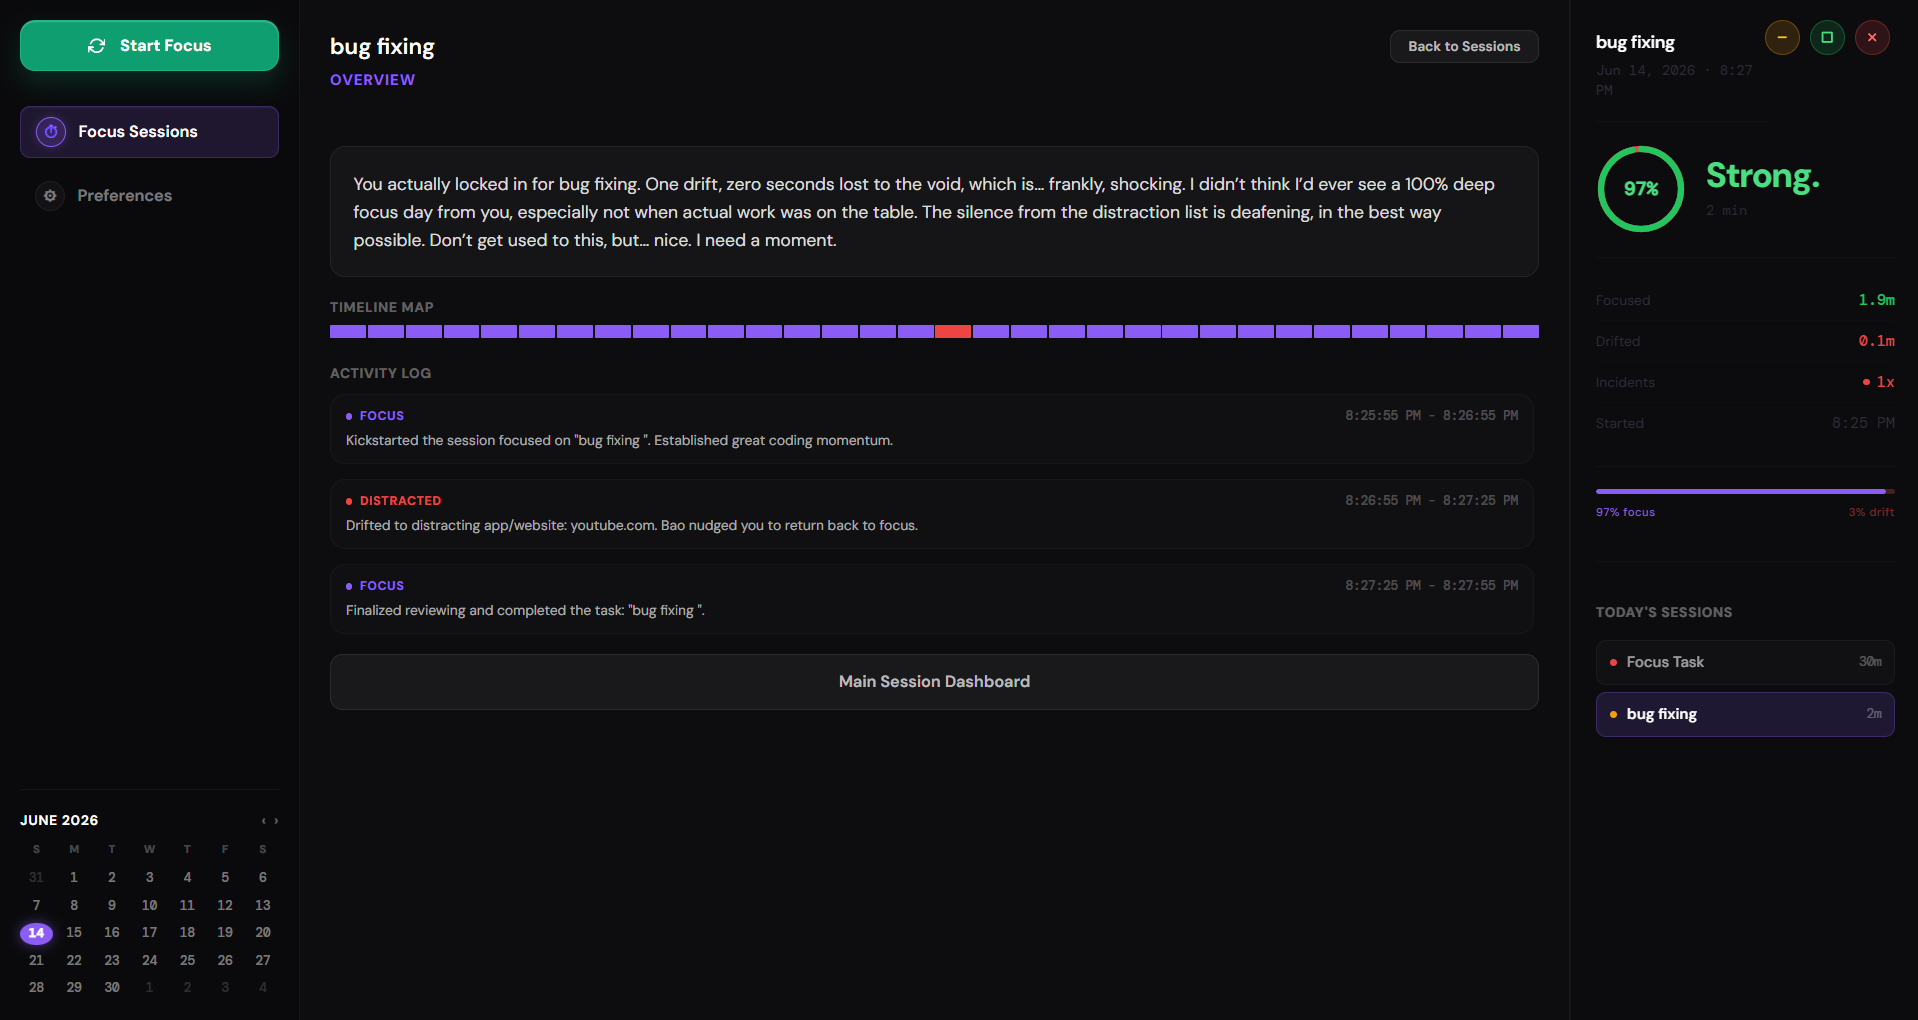Click the TODAY'S SESSIONS heading

point(1664,612)
